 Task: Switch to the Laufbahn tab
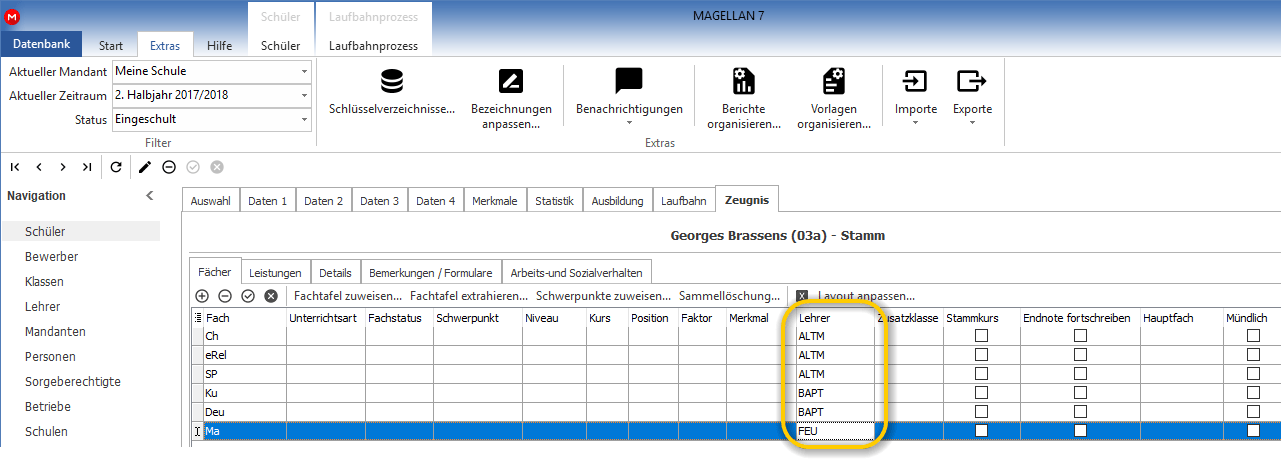pyautogui.click(x=684, y=200)
